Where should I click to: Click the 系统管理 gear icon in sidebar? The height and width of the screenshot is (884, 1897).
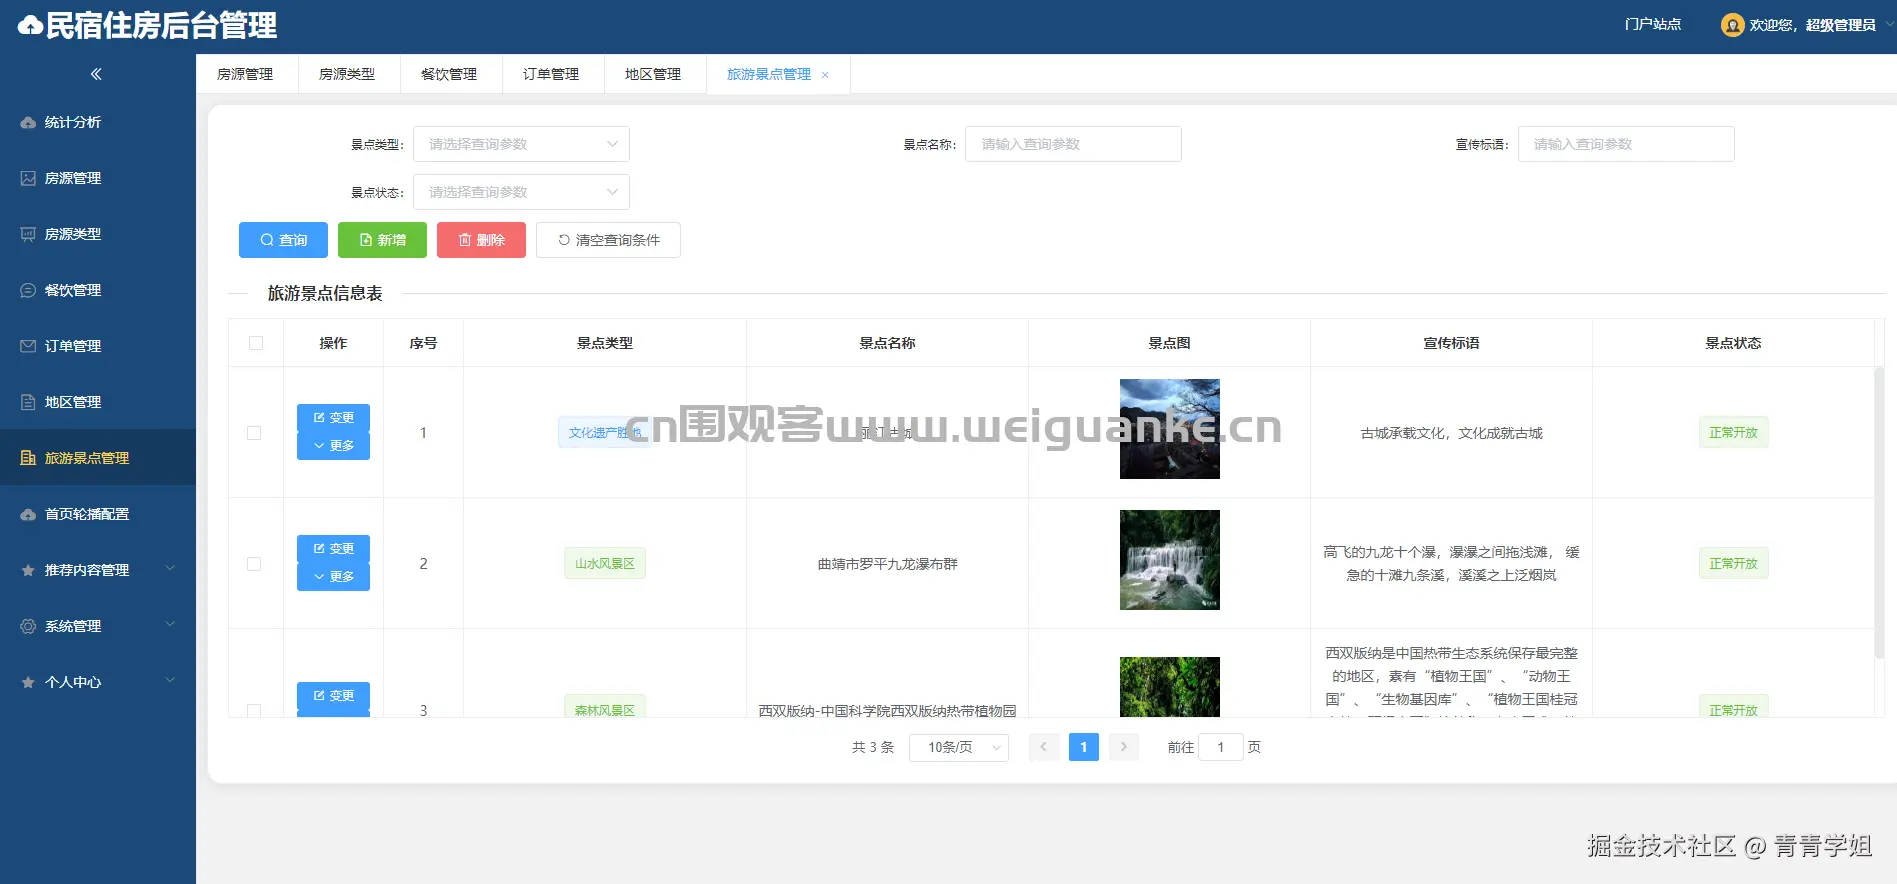[28, 626]
